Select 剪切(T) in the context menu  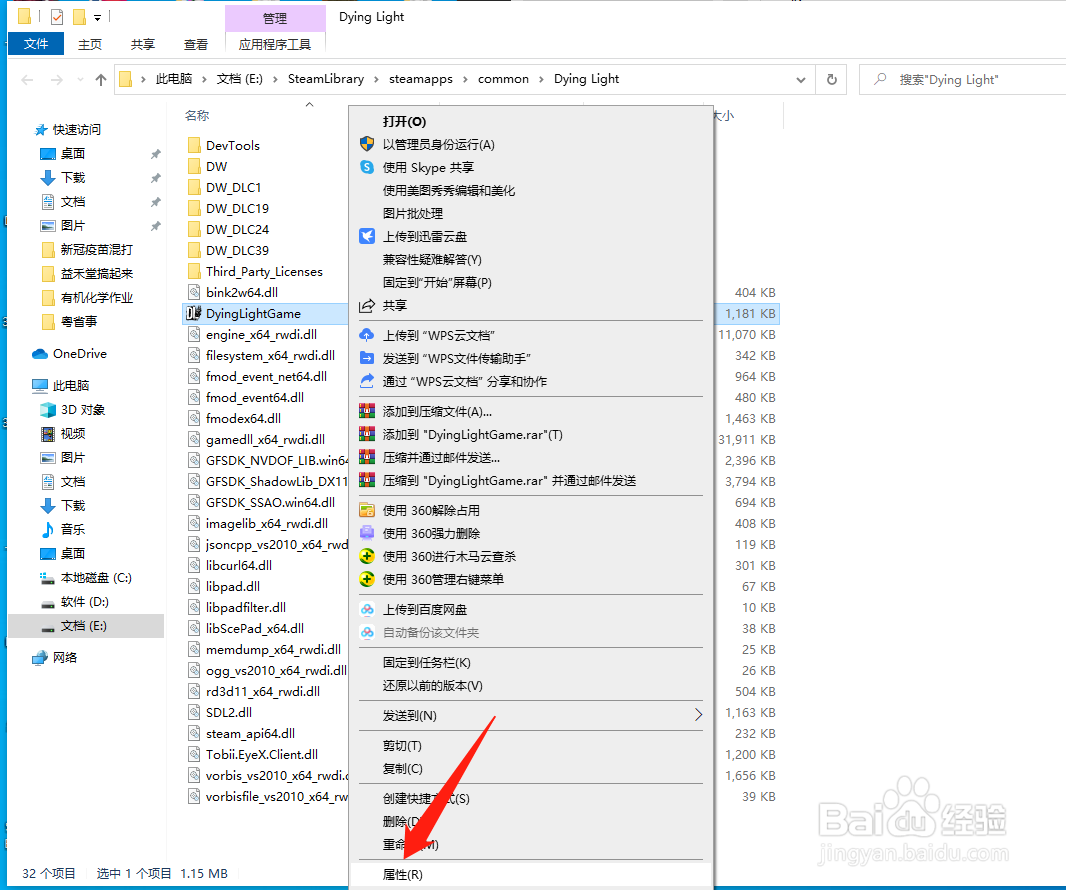[x=532, y=745]
